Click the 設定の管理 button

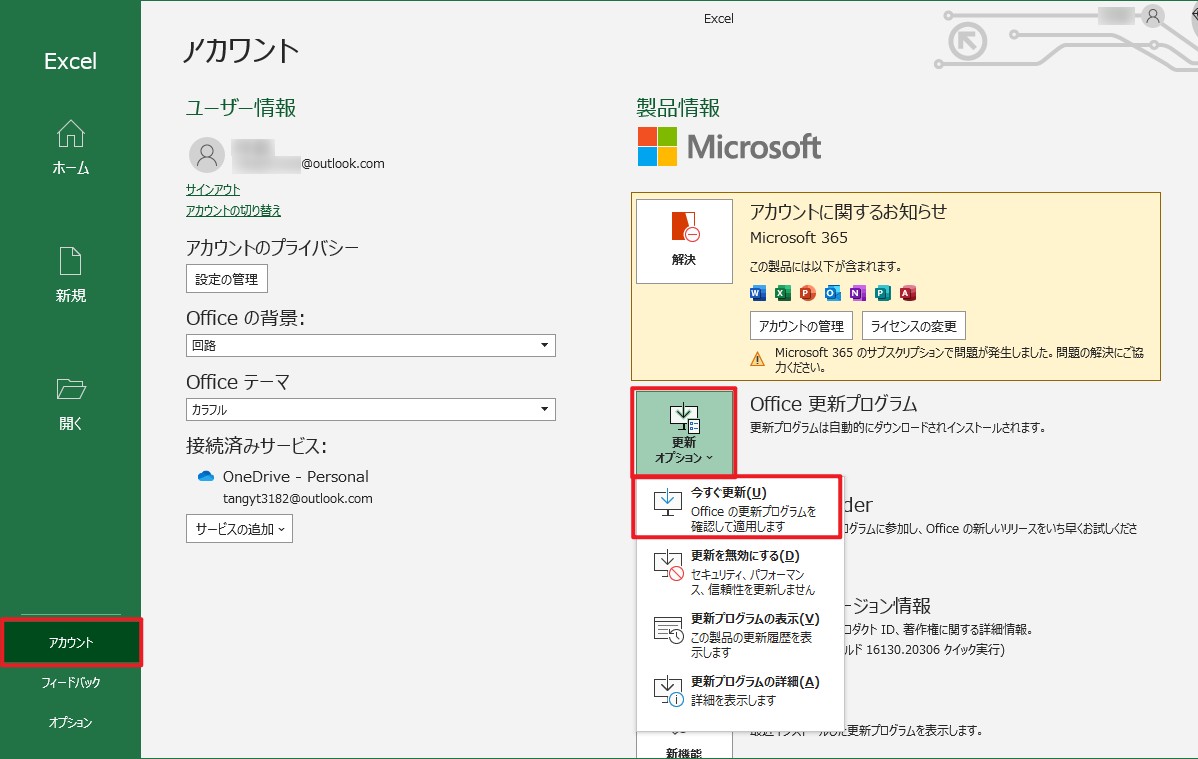coord(226,279)
